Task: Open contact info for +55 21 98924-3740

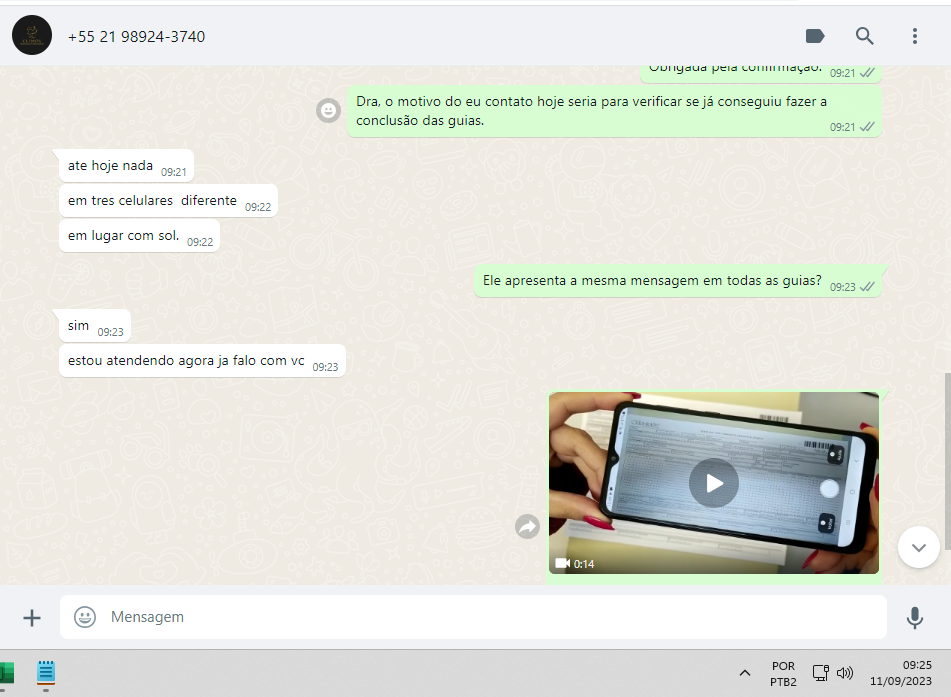Action: click(136, 36)
